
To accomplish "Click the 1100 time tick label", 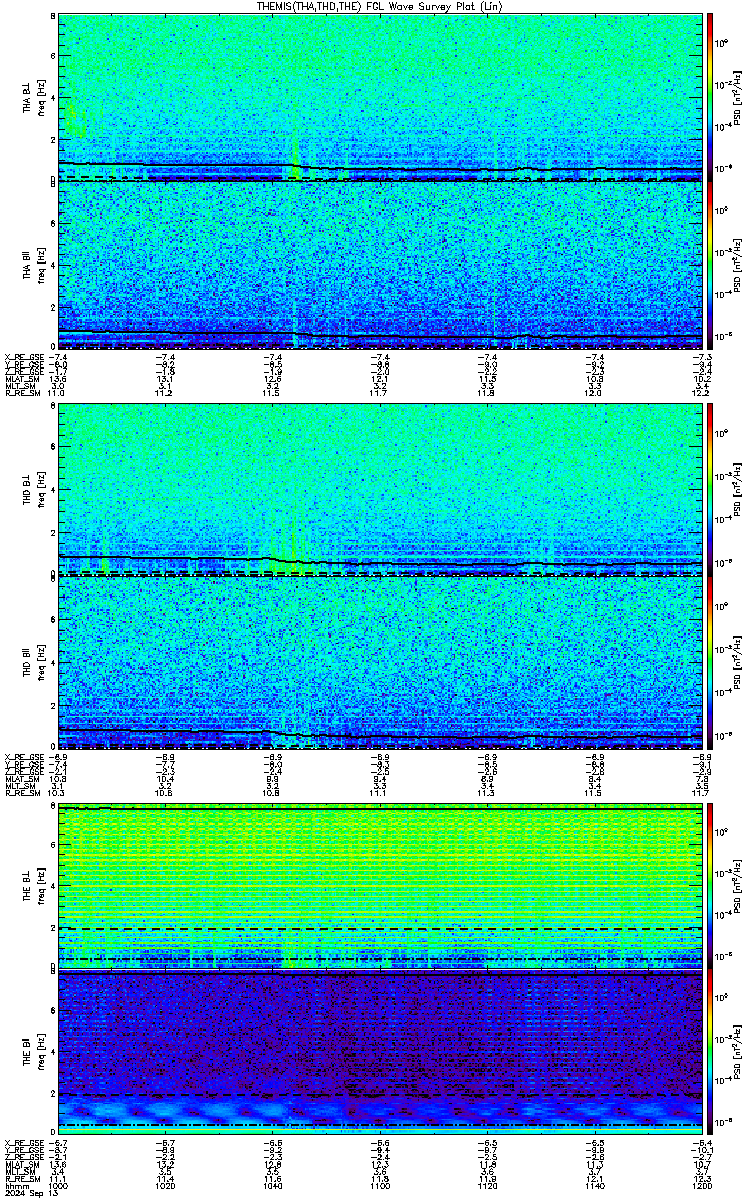I will (x=380, y=1186).
